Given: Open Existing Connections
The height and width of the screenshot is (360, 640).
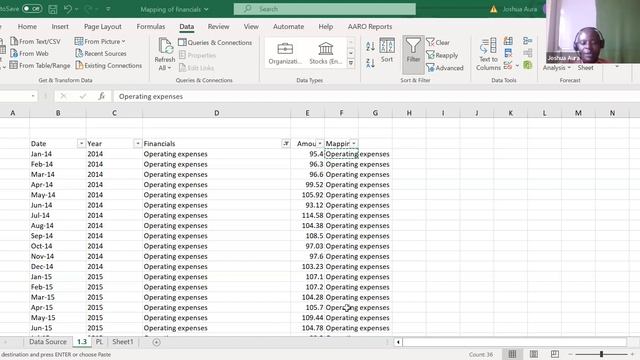Looking at the screenshot, I should (x=109, y=65).
